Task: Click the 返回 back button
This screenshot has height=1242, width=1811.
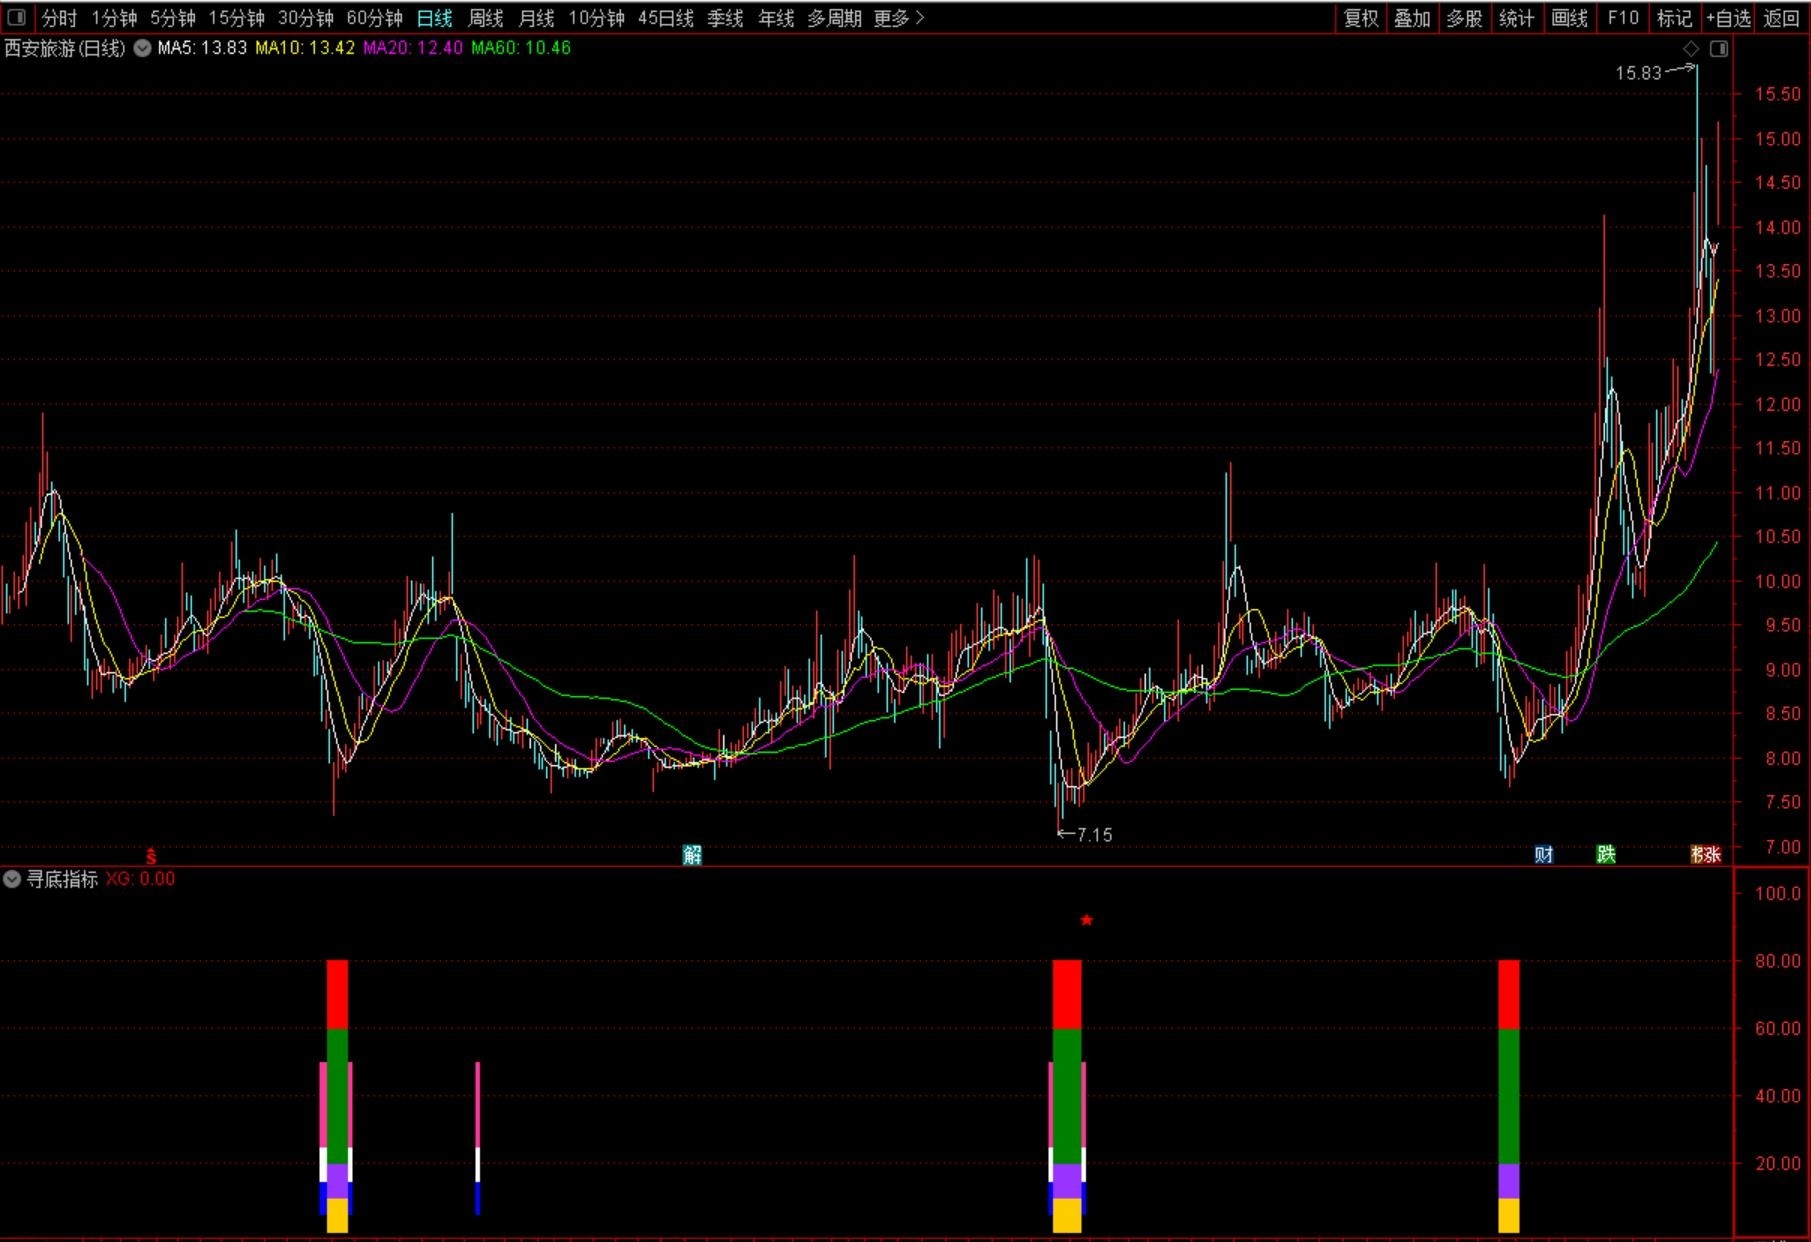Action: point(1781,18)
